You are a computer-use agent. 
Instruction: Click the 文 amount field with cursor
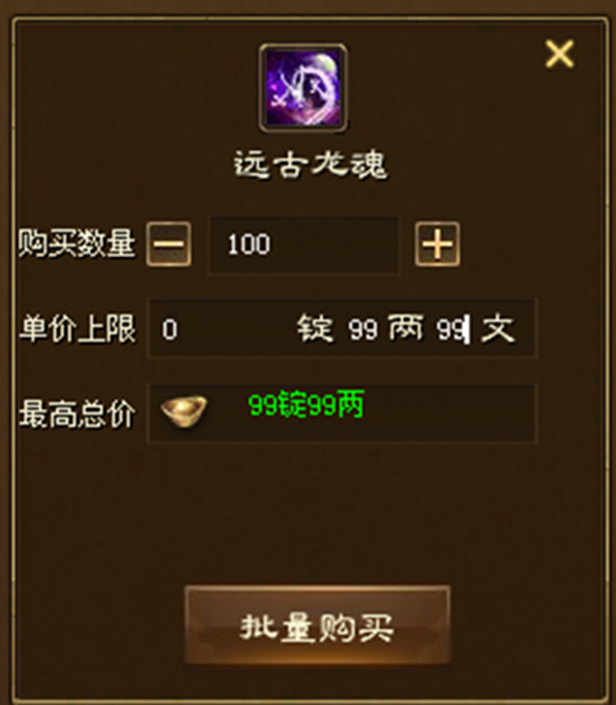click(453, 329)
